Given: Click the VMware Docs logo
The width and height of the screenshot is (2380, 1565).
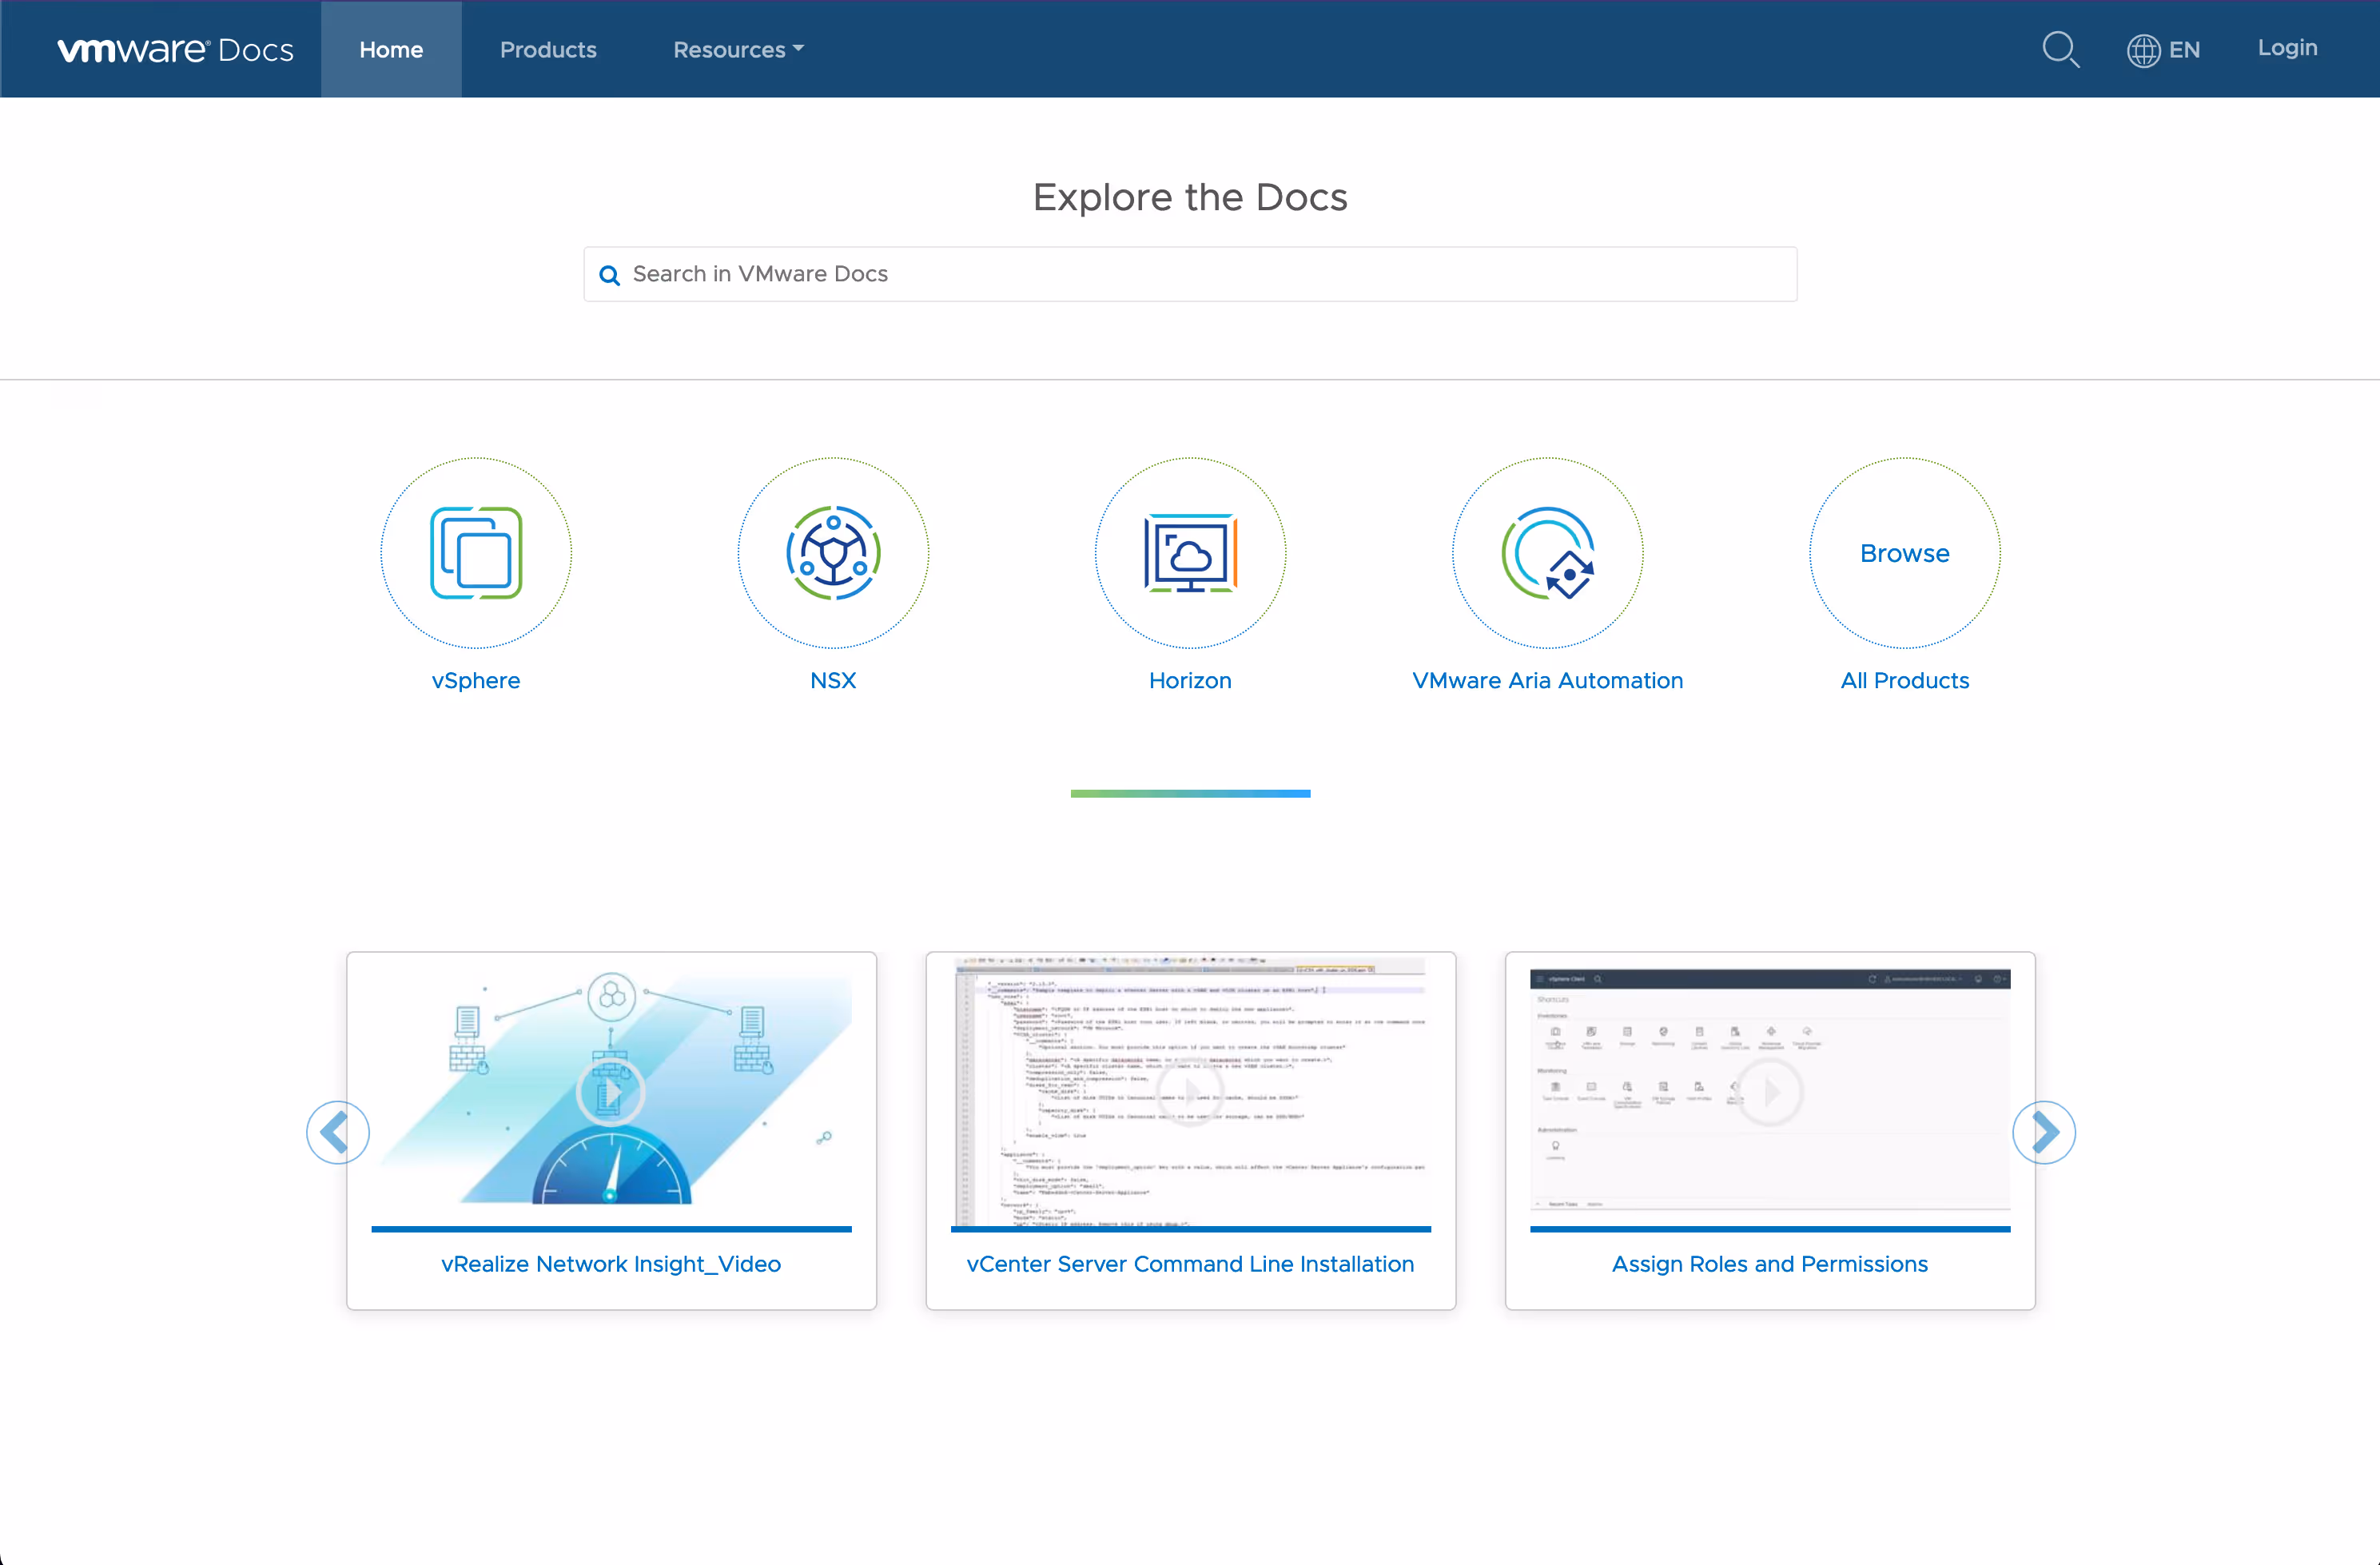Looking at the screenshot, I should (176, 49).
